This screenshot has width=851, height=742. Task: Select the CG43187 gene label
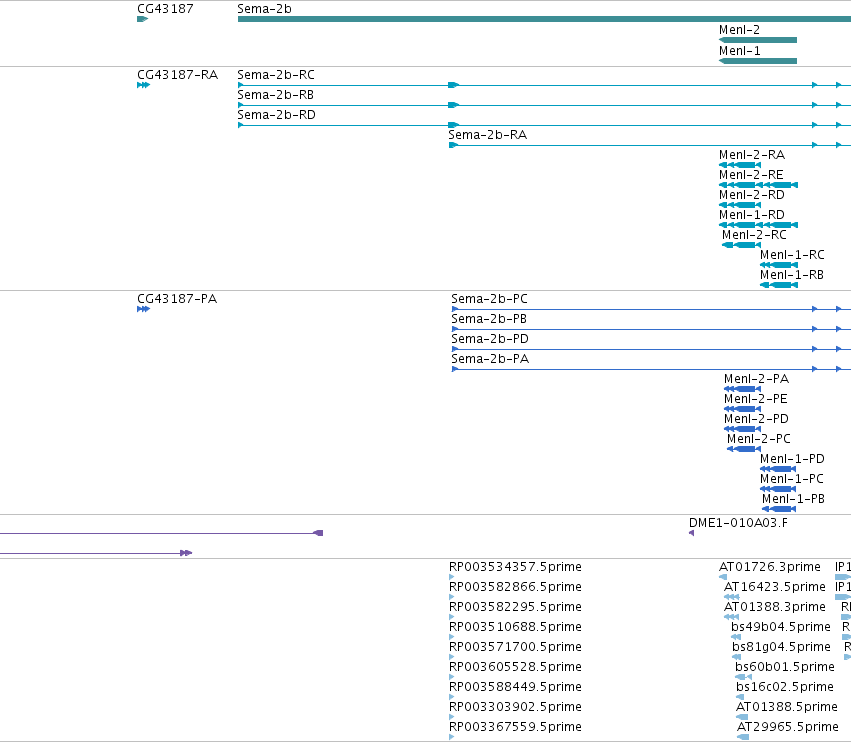click(165, 9)
